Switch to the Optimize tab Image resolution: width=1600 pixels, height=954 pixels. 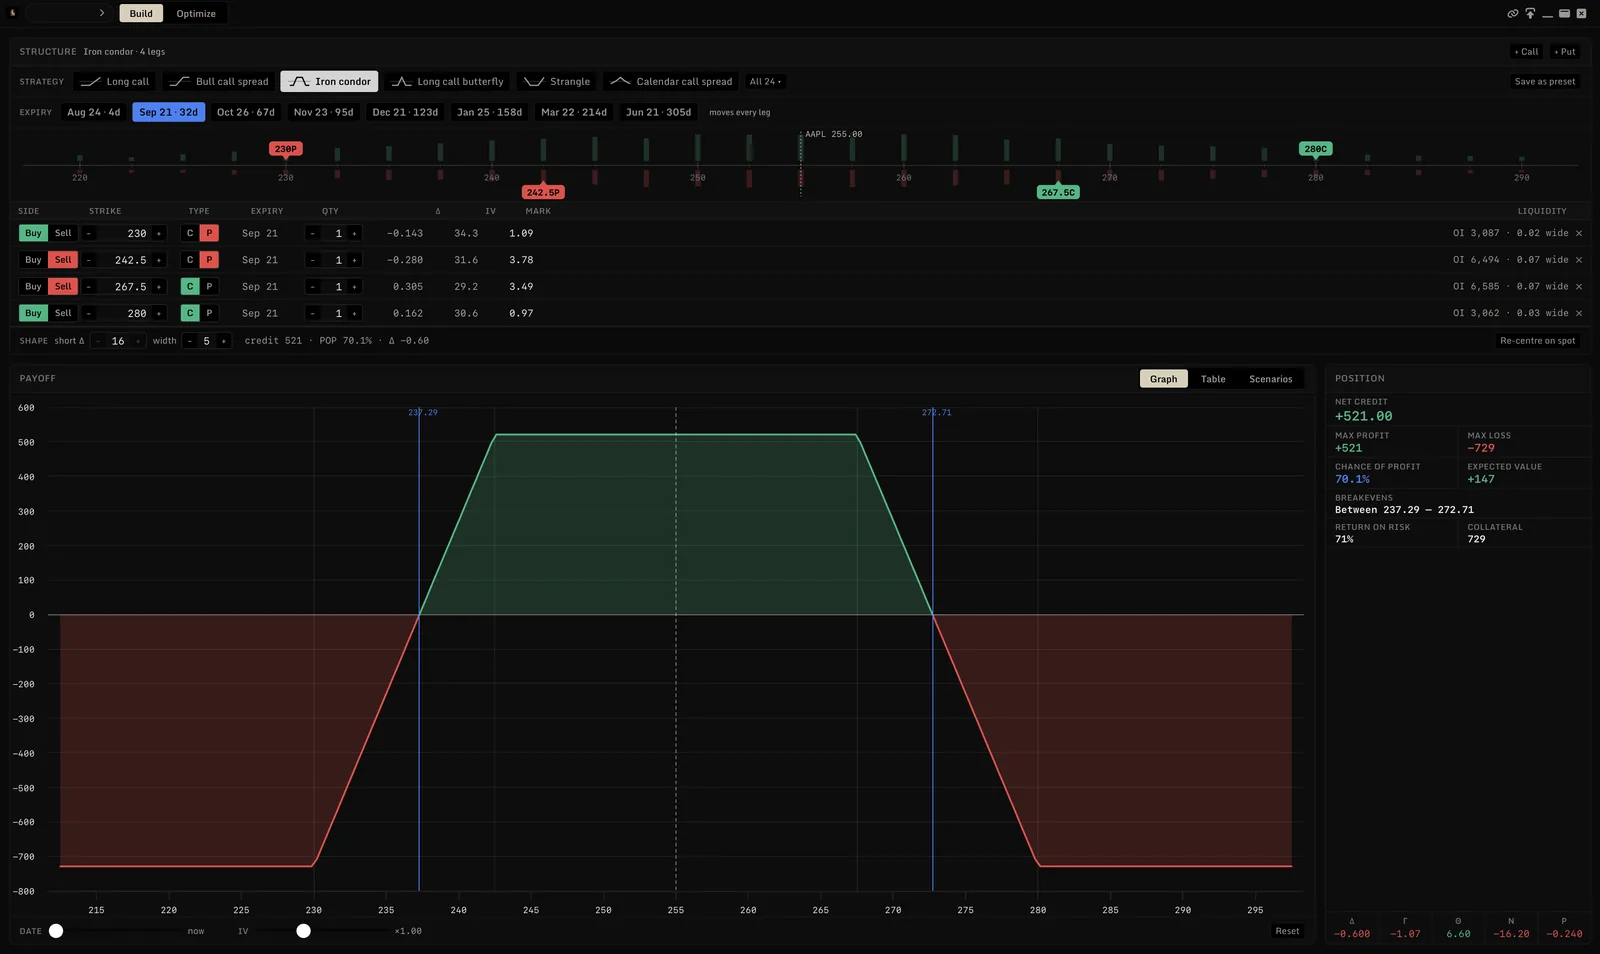(196, 13)
